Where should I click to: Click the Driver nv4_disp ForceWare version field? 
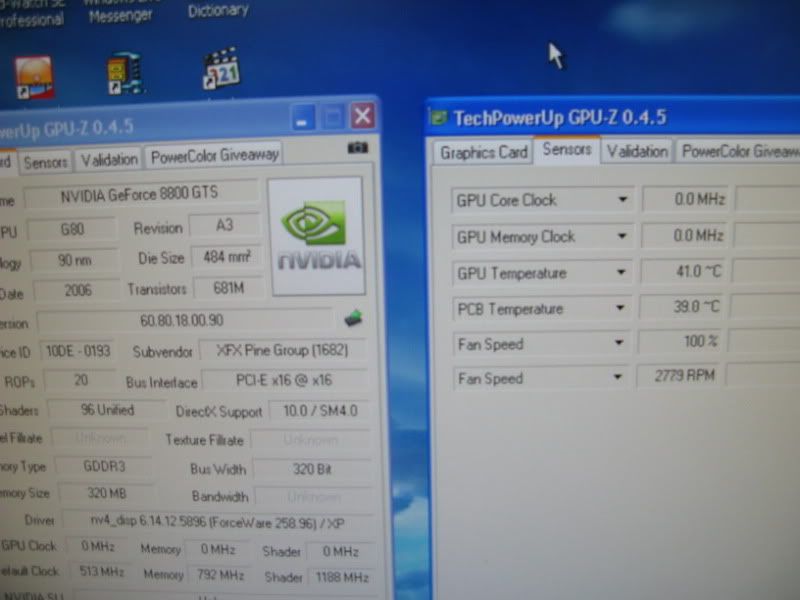pos(217,522)
